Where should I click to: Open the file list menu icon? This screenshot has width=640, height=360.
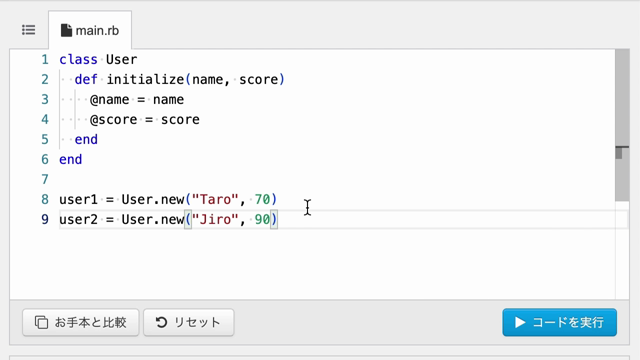point(29,30)
